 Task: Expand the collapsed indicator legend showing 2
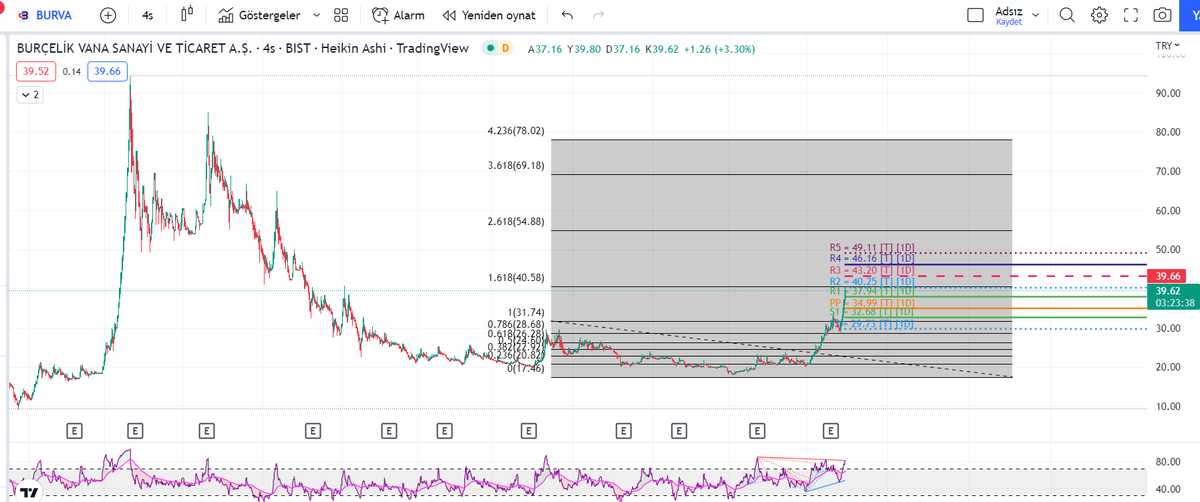(x=30, y=94)
